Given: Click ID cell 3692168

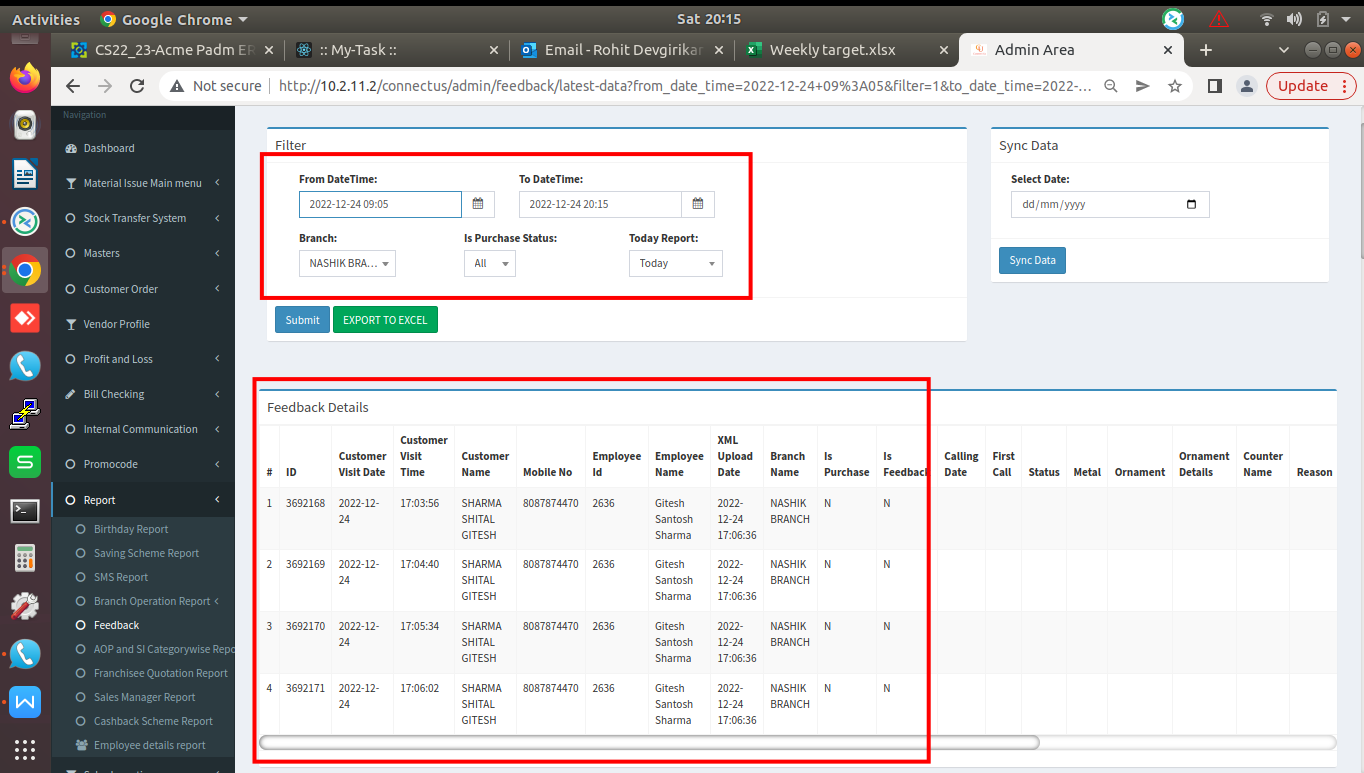Looking at the screenshot, I should pyautogui.click(x=305, y=503).
